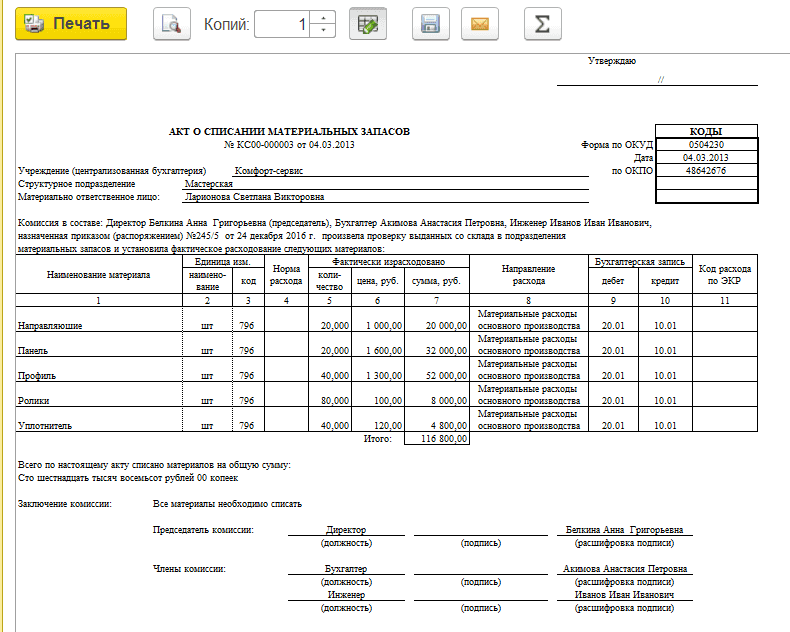Image resolution: width=790 pixels, height=632 pixels.
Task: Select the Направляющие material row name
Action: click(50, 326)
